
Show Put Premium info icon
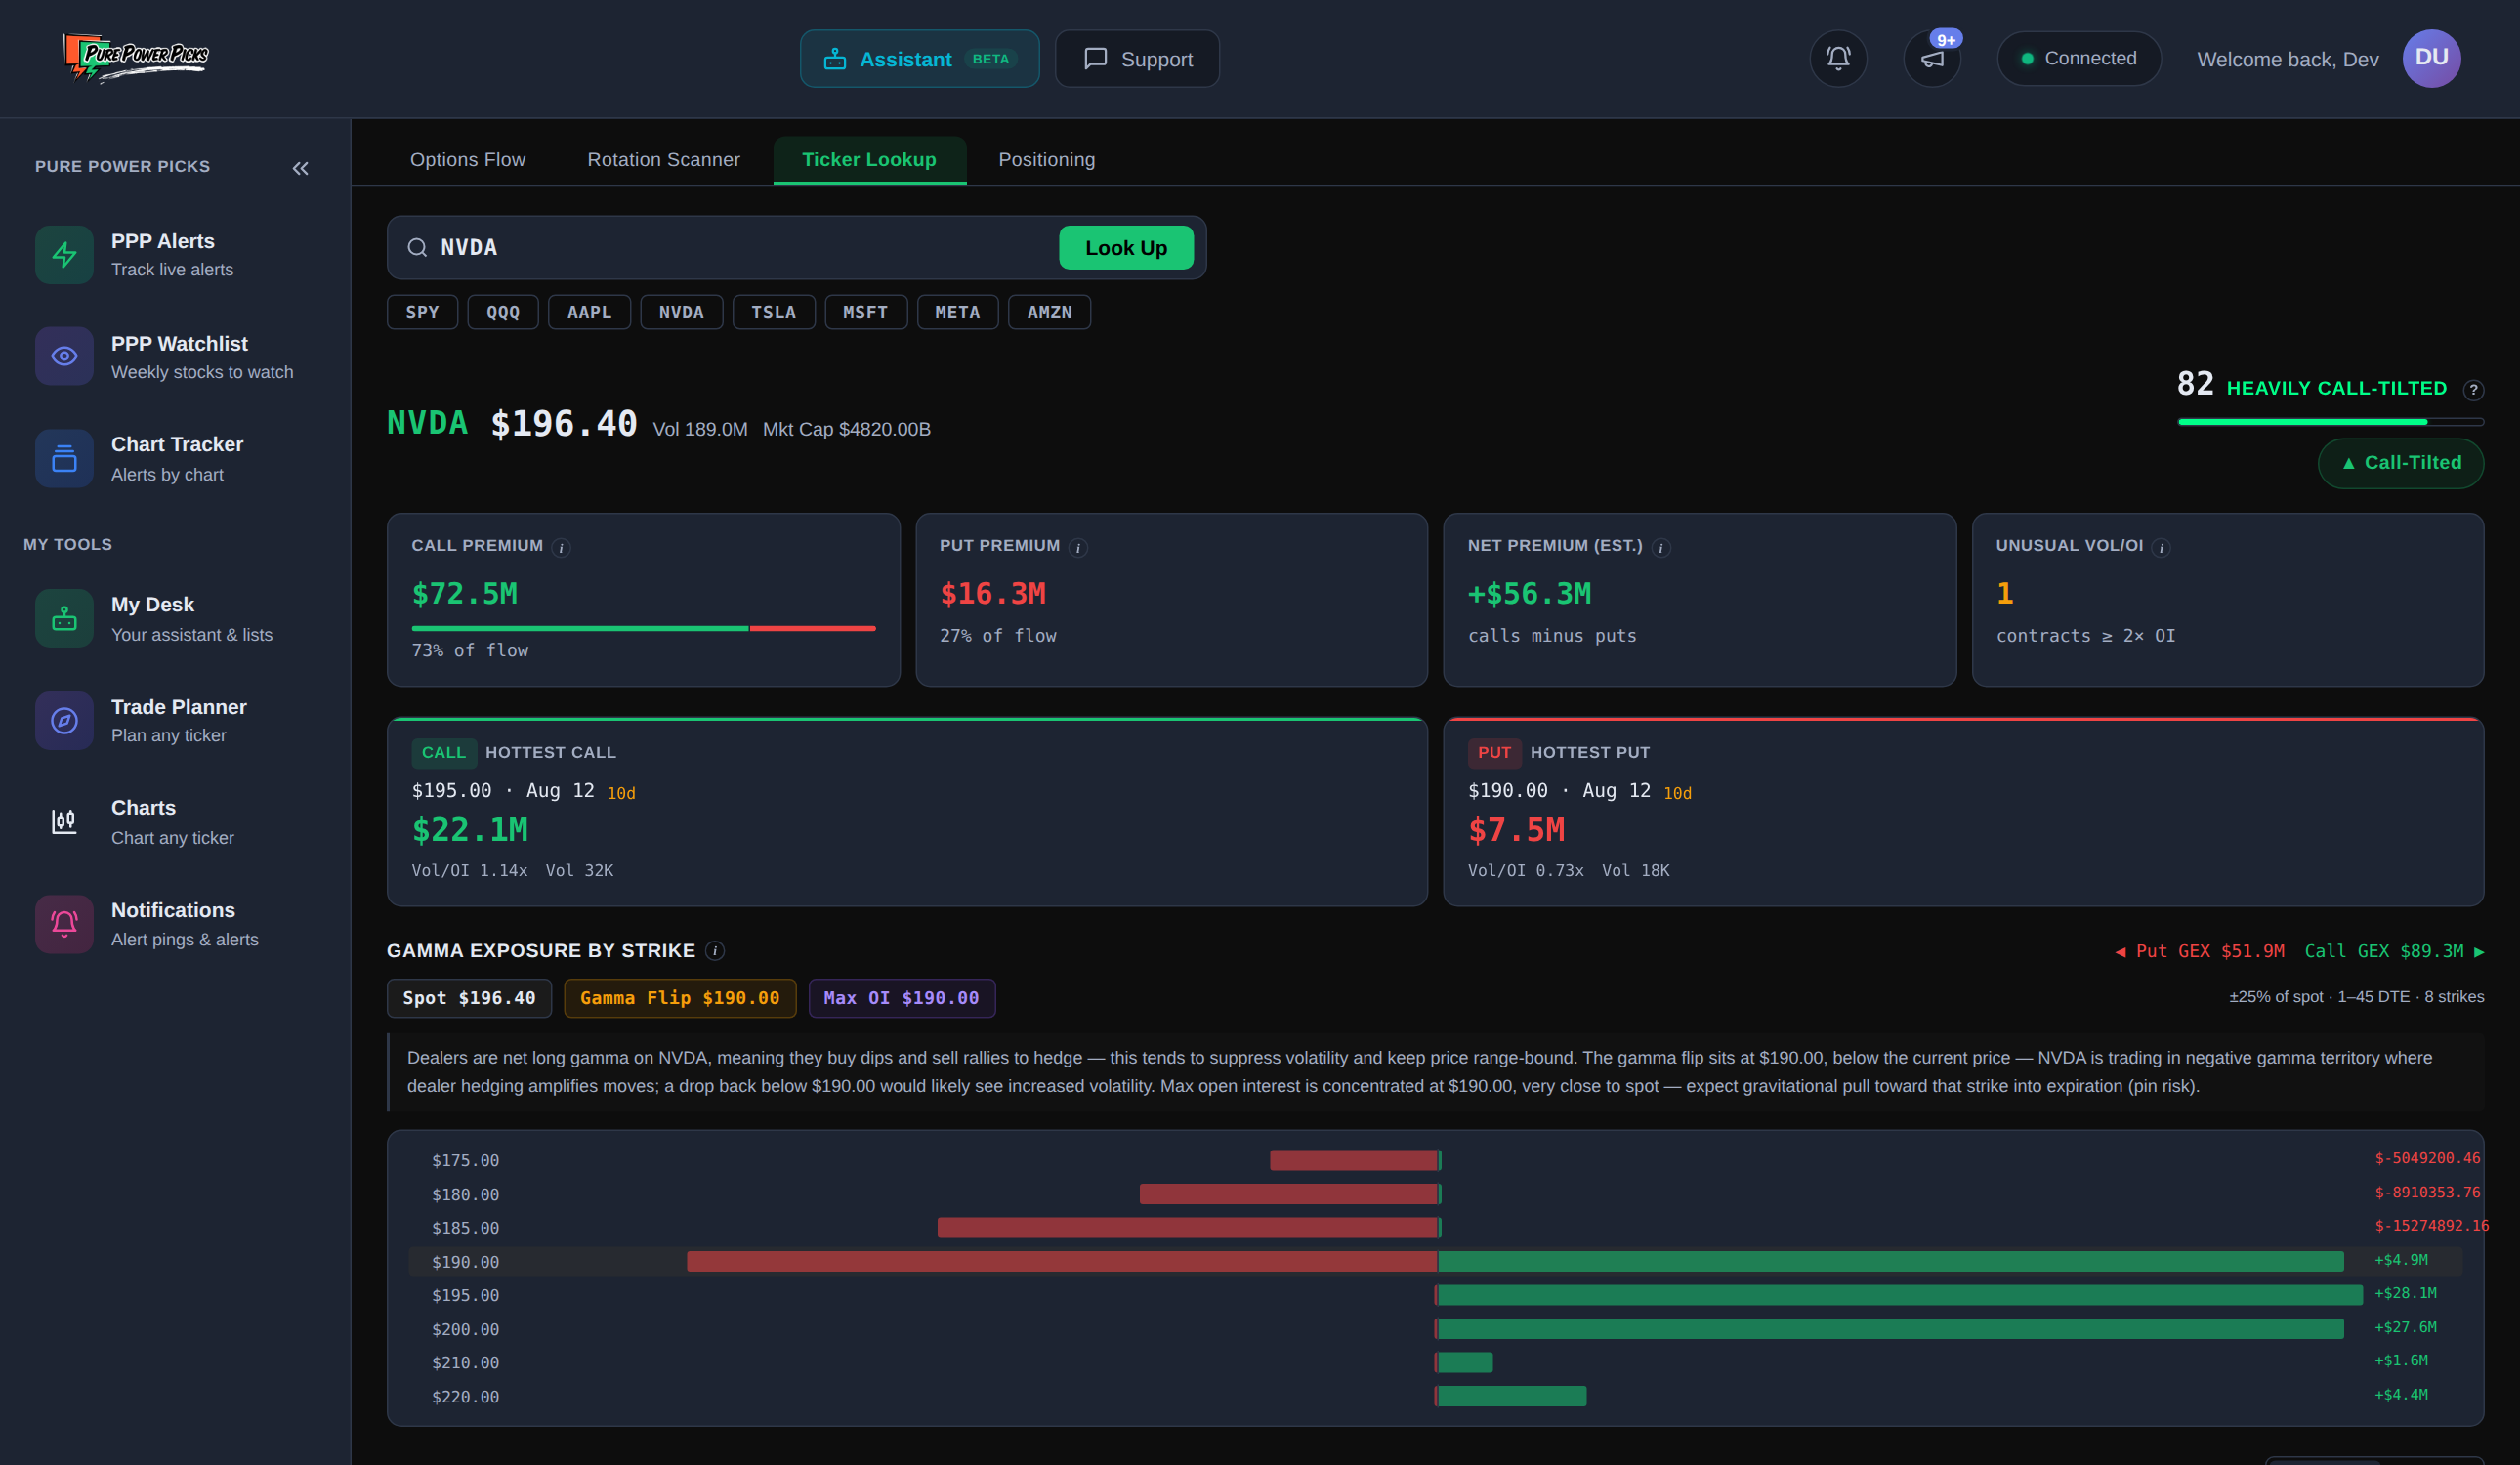(1078, 547)
